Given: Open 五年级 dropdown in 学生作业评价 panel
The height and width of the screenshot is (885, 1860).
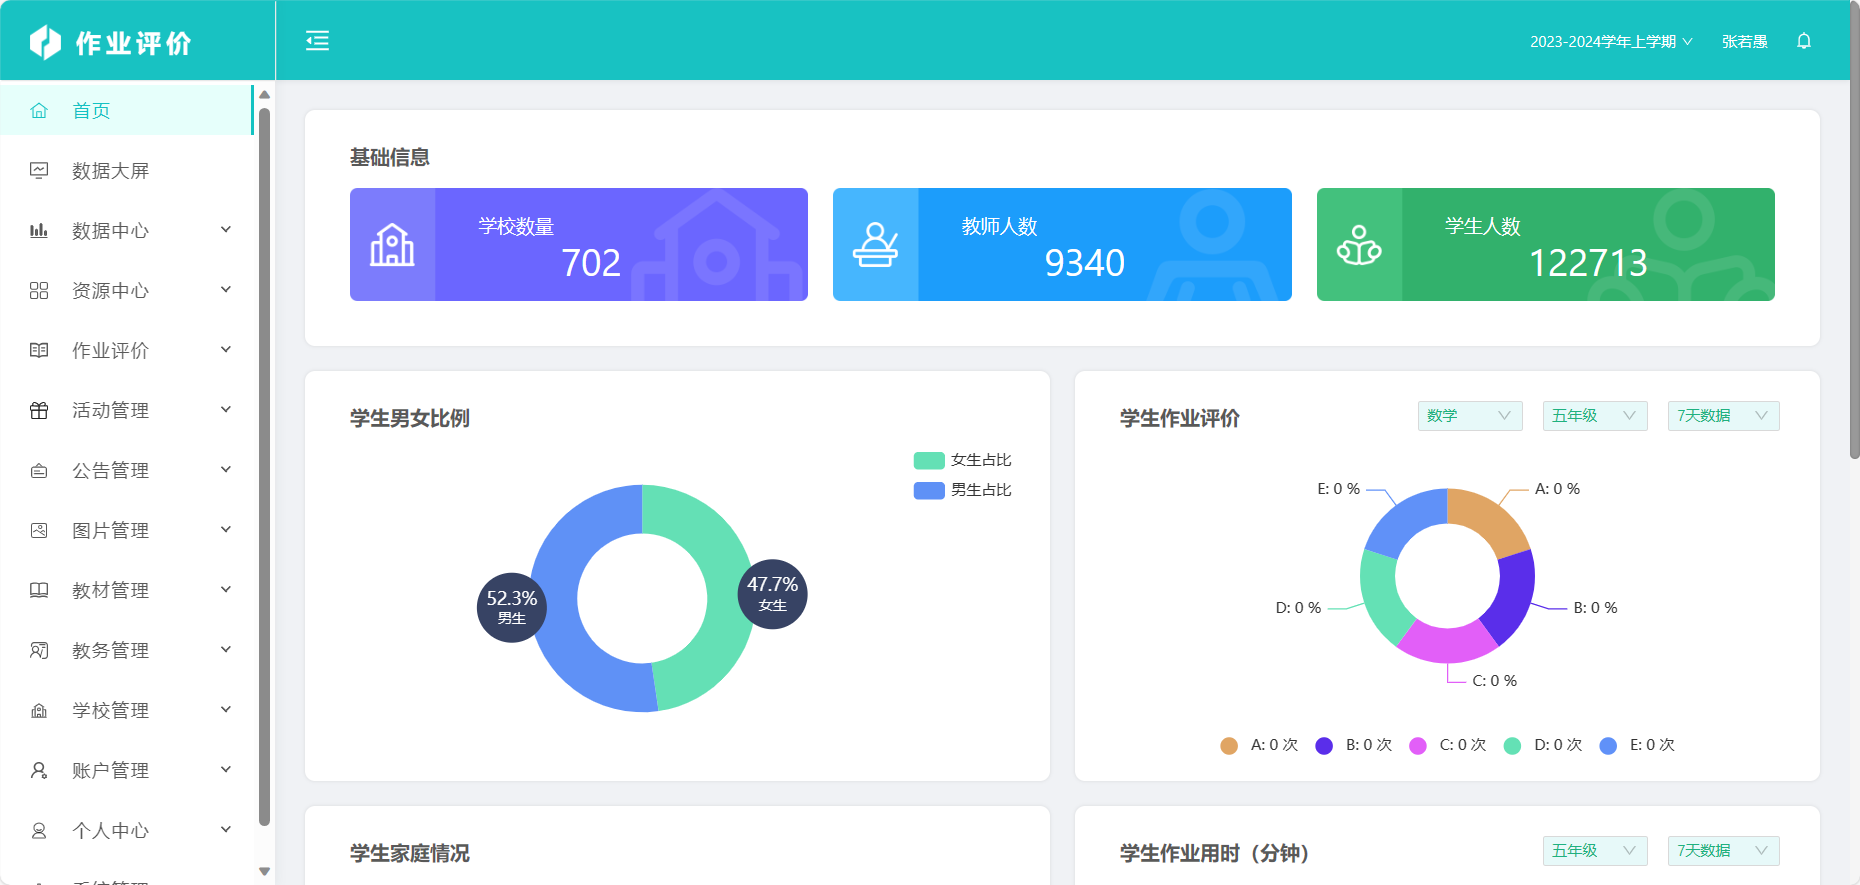Looking at the screenshot, I should point(1595,416).
